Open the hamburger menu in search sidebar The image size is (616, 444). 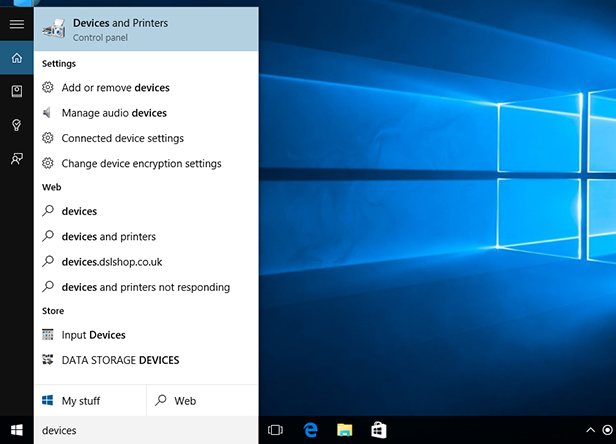[16, 24]
